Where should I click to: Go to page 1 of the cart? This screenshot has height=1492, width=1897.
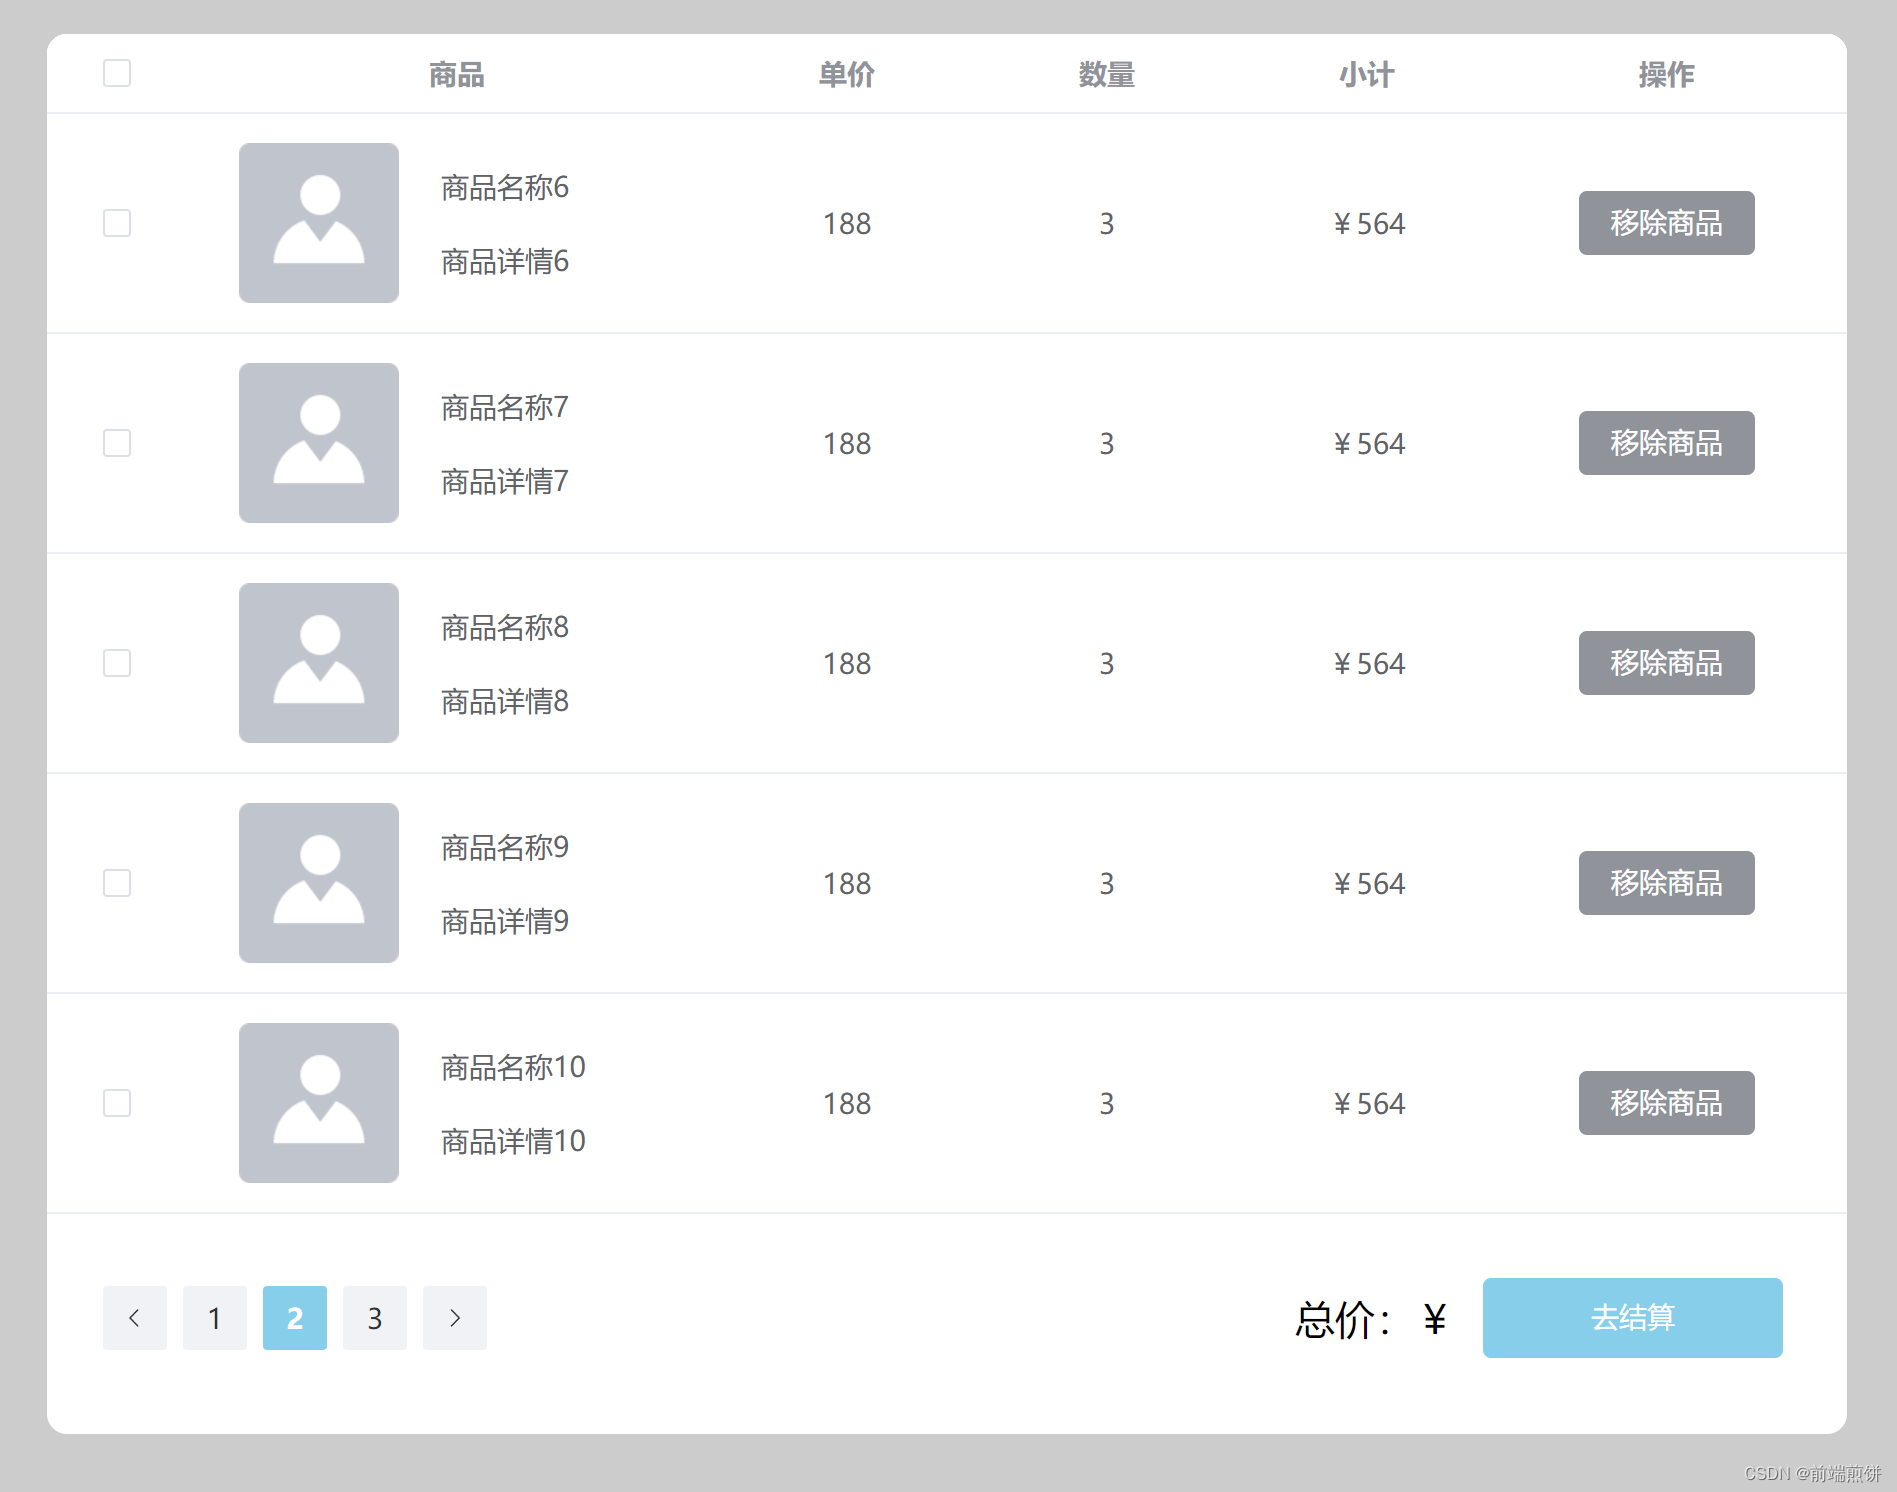click(x=214, y=1318)
